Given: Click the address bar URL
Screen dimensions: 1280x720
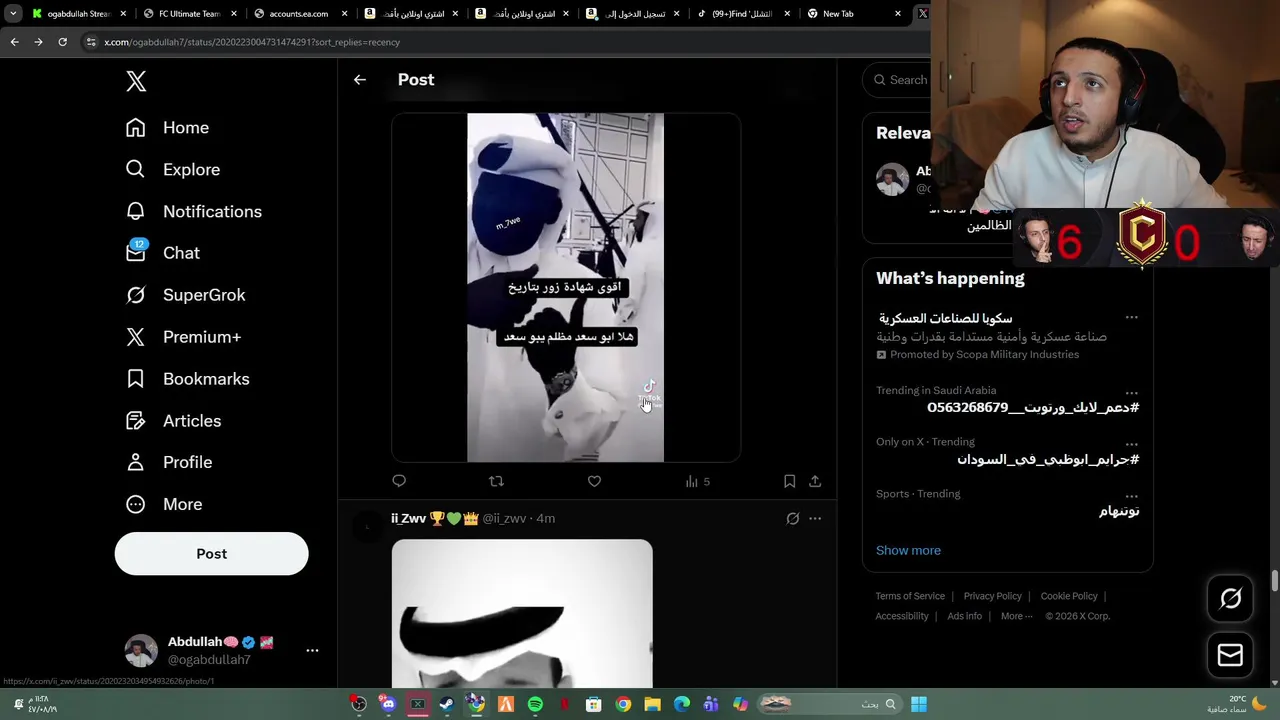Looking at the screenshot, I should coord(252,42).
